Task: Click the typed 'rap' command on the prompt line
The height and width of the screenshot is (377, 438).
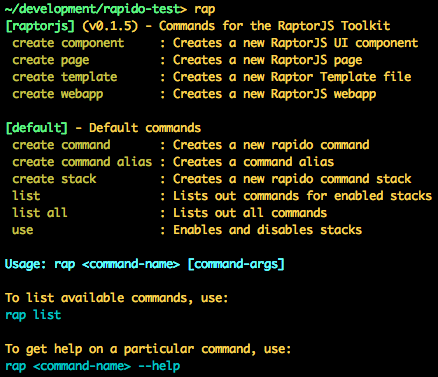Action: click(x=205, y=9)
